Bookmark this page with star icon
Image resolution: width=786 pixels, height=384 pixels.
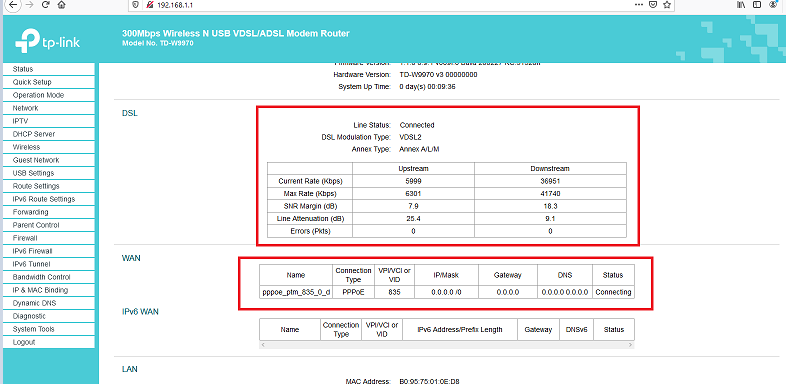[x=667, y=5]
